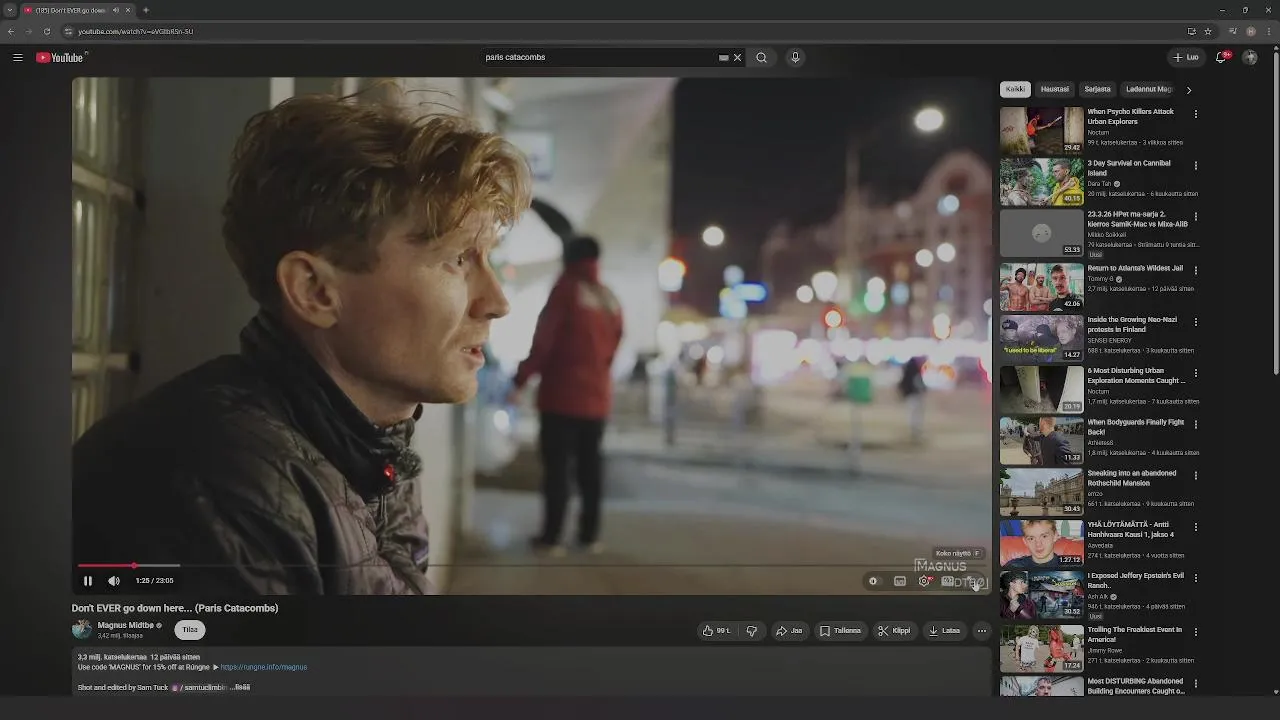Toggle subtitles in the player
Image resolution: width=1280 pixels, height=720 pixels.
tap(900, 581)
